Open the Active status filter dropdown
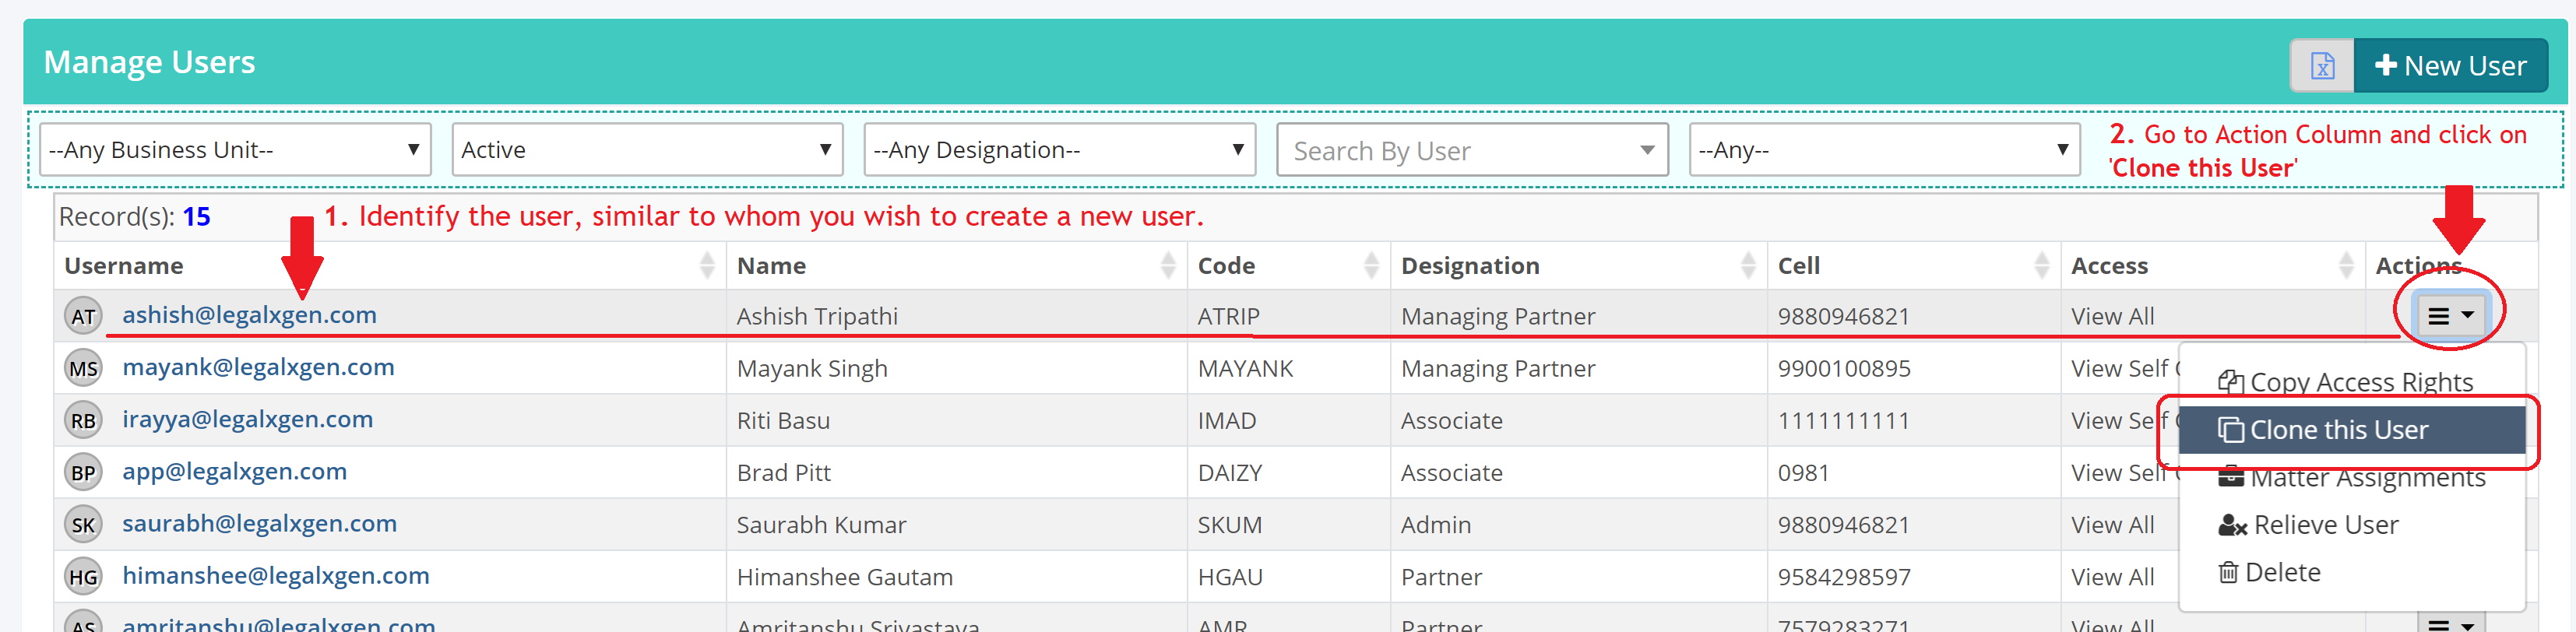This screenshot has width=2576, height=632. coord(646,150)
